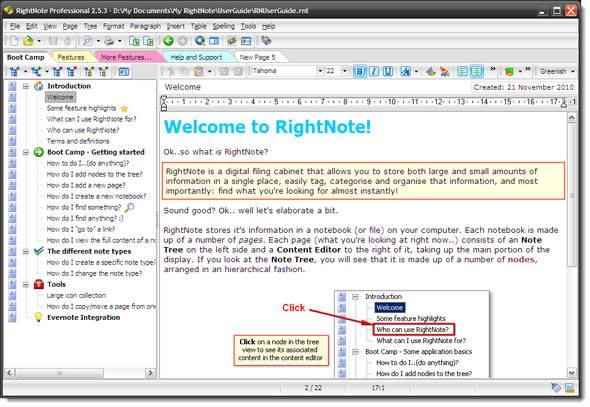The width and height of the screenshot is (590, 407).
Task: Open the dropdown arrow beside the Open folder icon
Action: tap(39, 41)
